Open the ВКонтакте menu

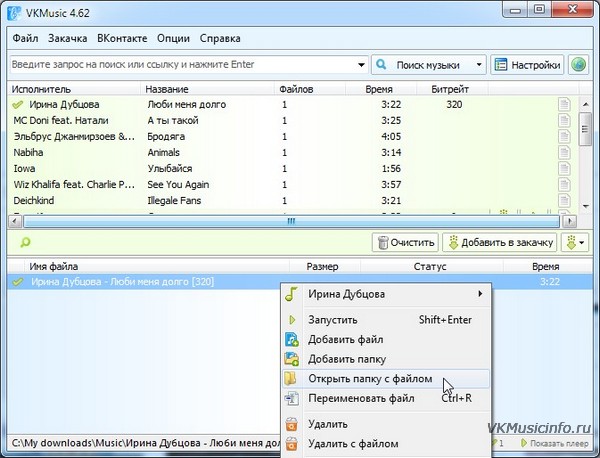(x=122, y=38)
